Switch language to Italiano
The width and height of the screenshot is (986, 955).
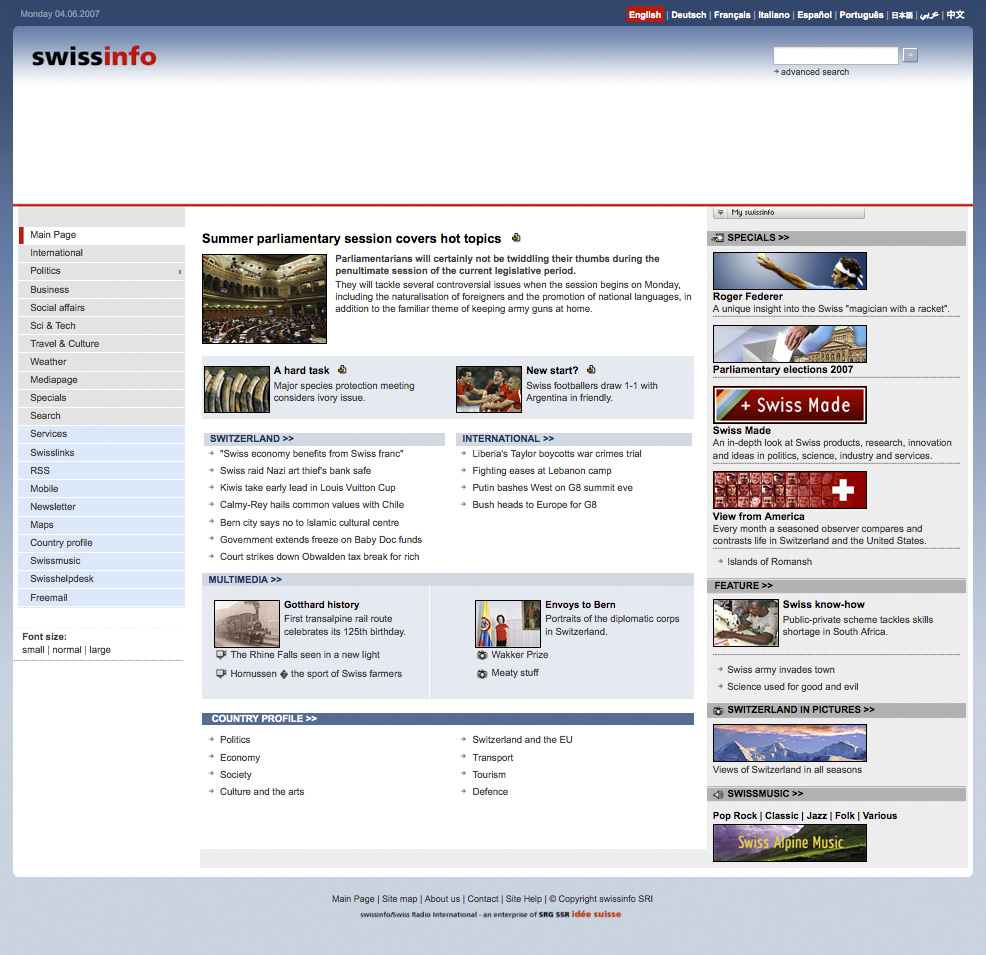[x=773, y=14]
